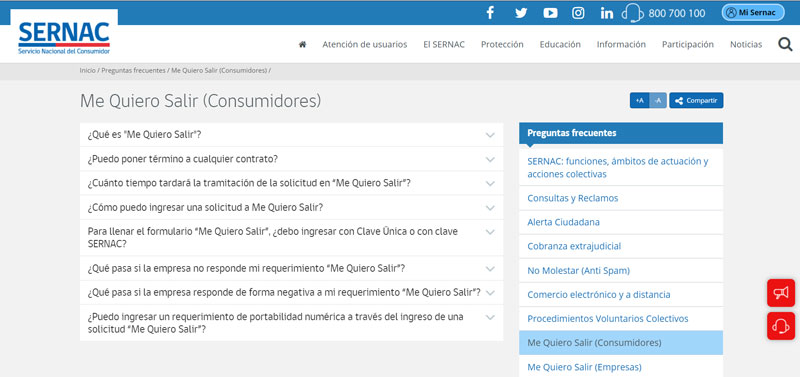
Task: Click the red headset support button
Action: pos(781,325)
